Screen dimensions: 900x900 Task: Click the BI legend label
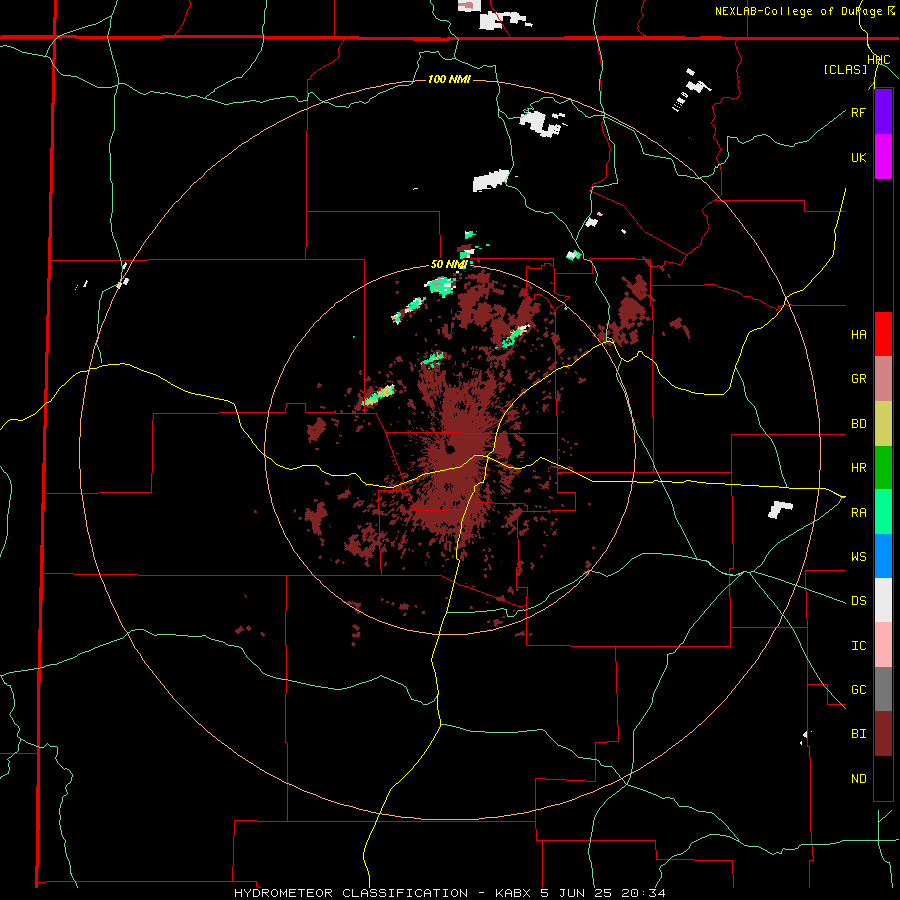[858, 734]
